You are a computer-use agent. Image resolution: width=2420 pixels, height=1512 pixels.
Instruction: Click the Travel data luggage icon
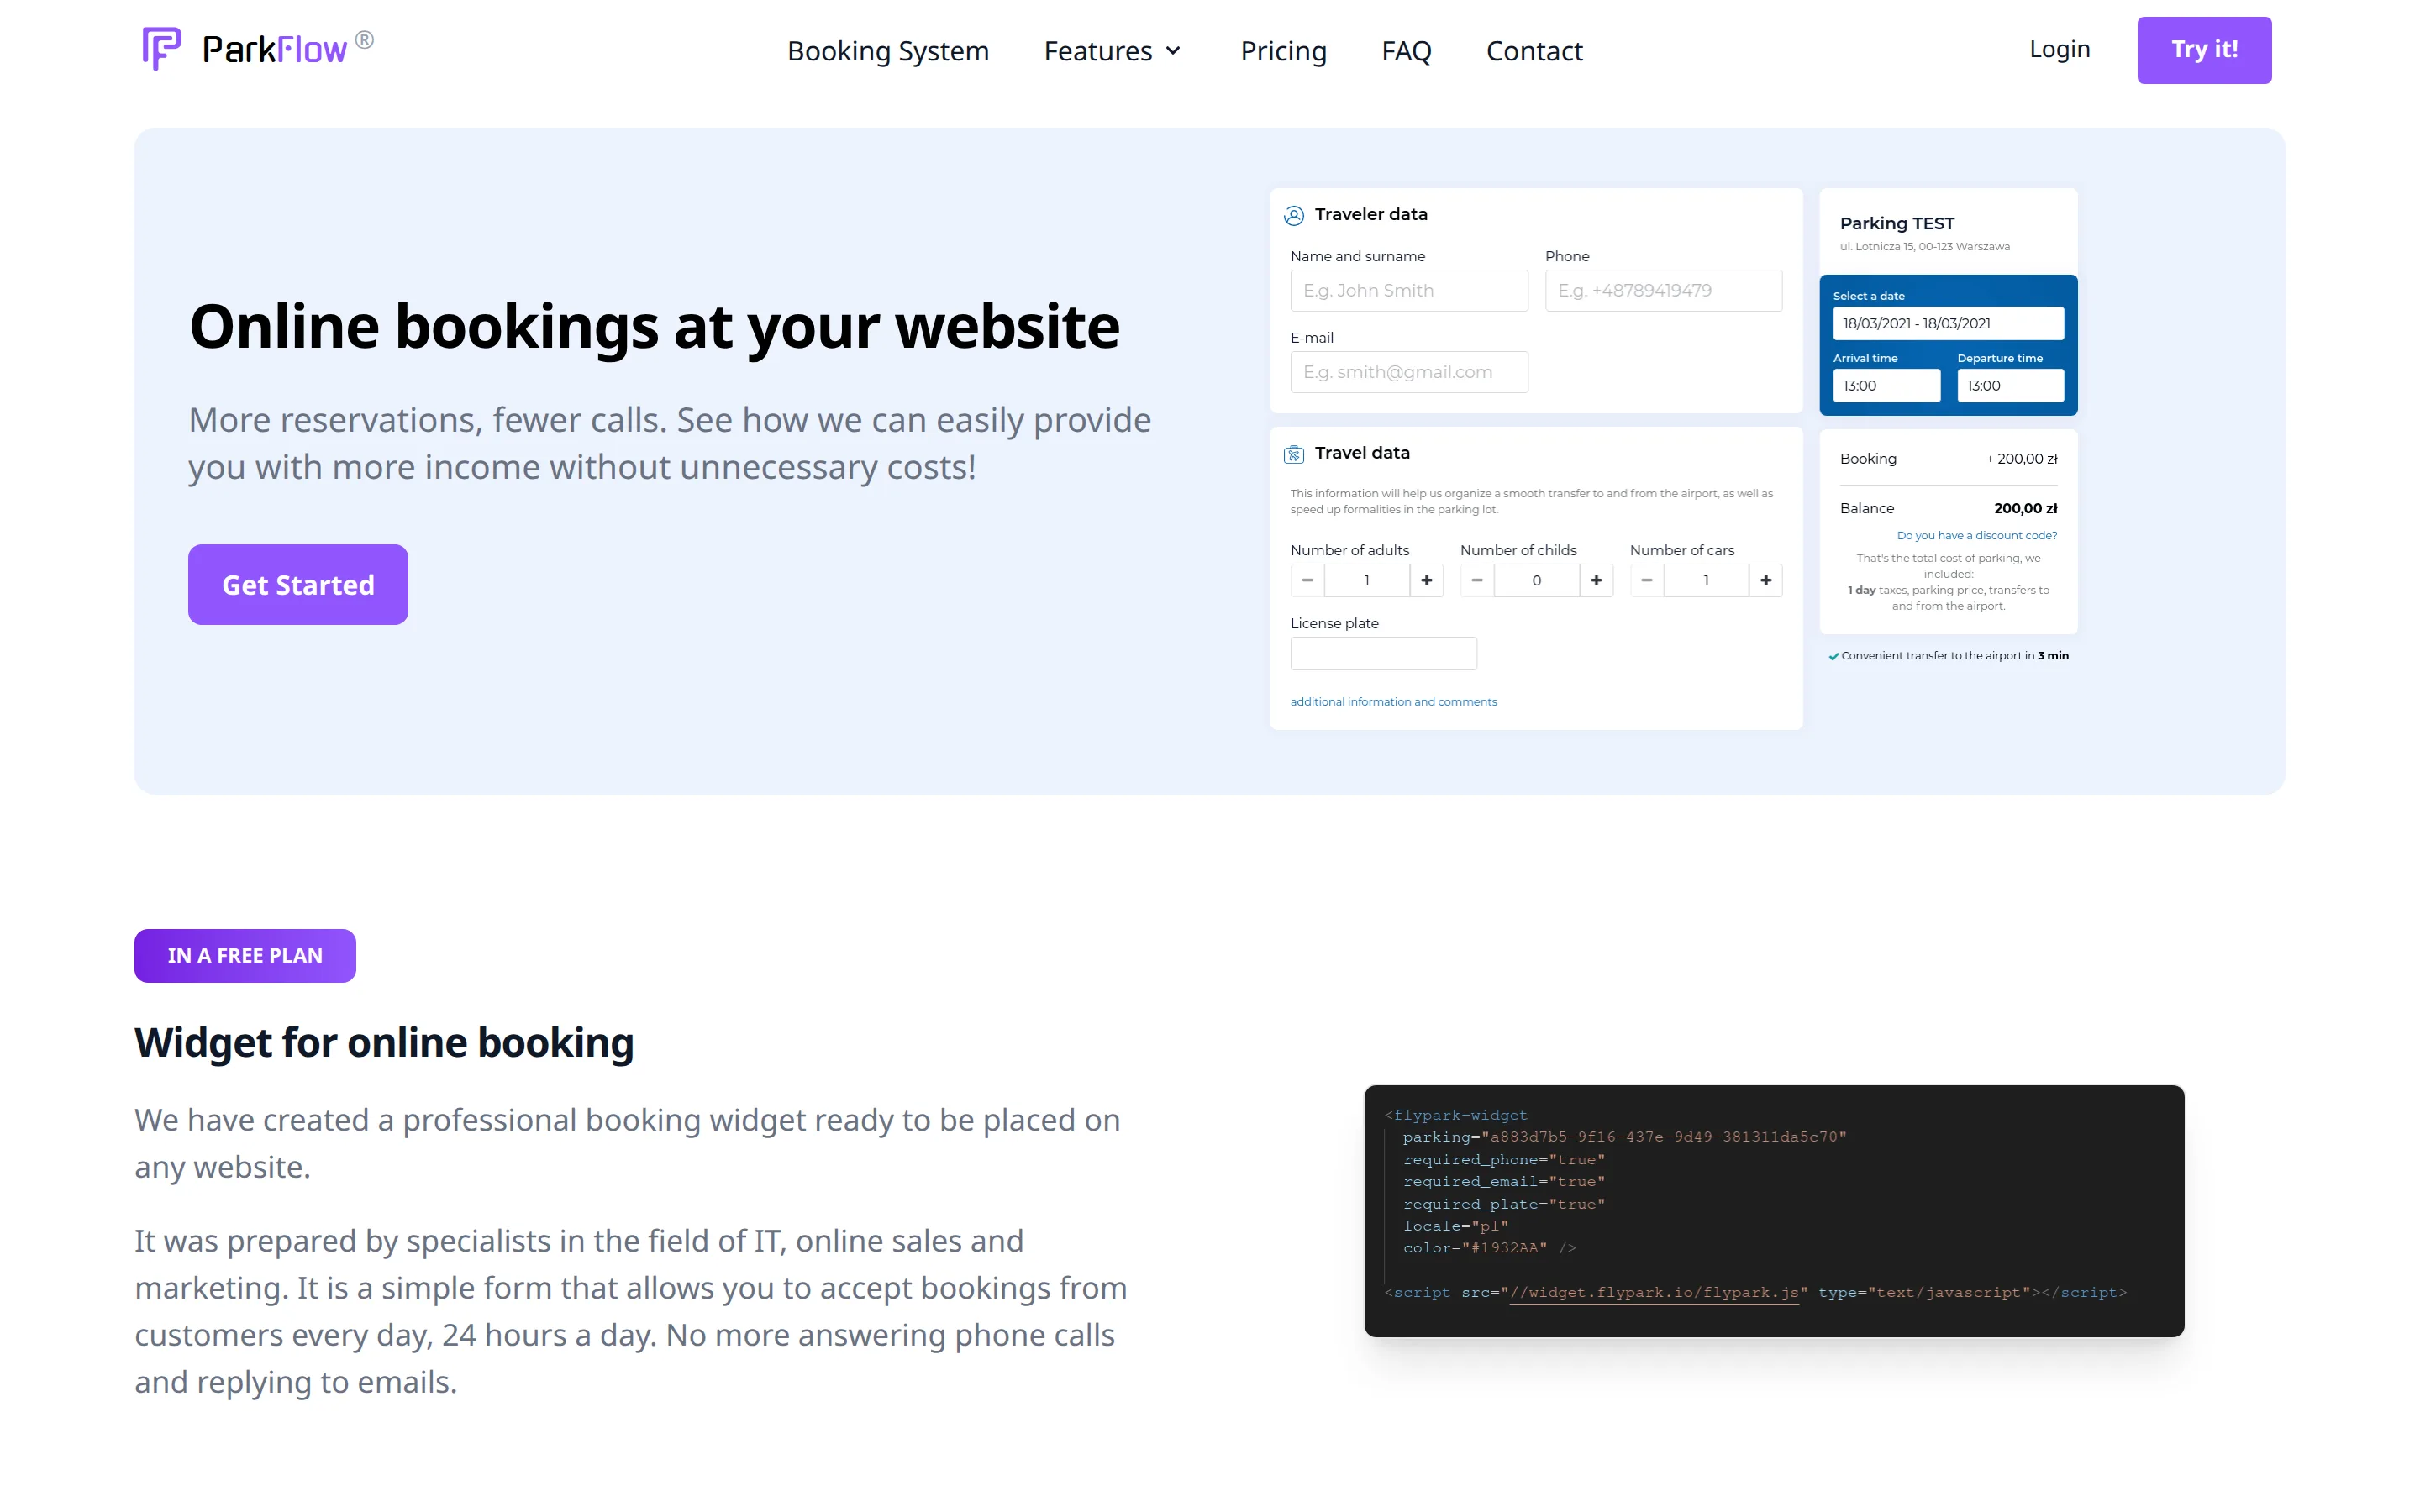(x=1294, y=454)
